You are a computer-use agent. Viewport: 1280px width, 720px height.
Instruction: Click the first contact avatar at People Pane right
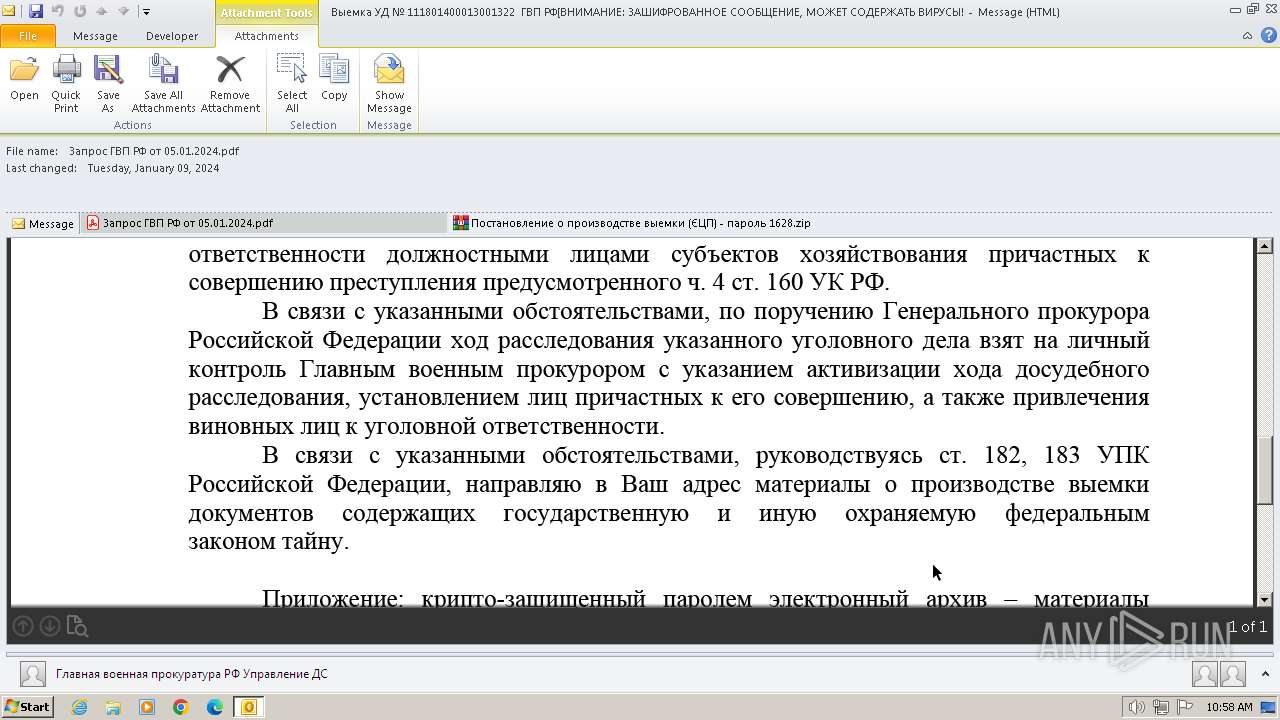click(1204, 675)
